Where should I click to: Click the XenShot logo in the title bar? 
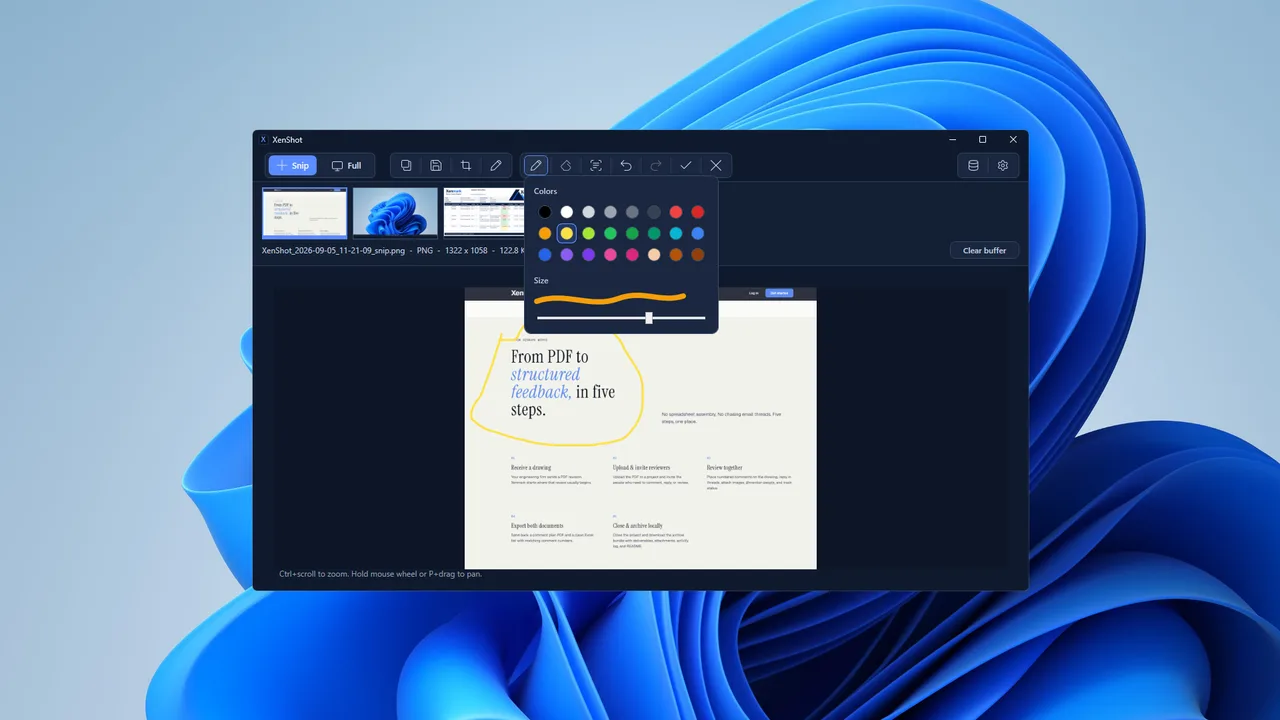pyautogui.click(x=263, y=140)
